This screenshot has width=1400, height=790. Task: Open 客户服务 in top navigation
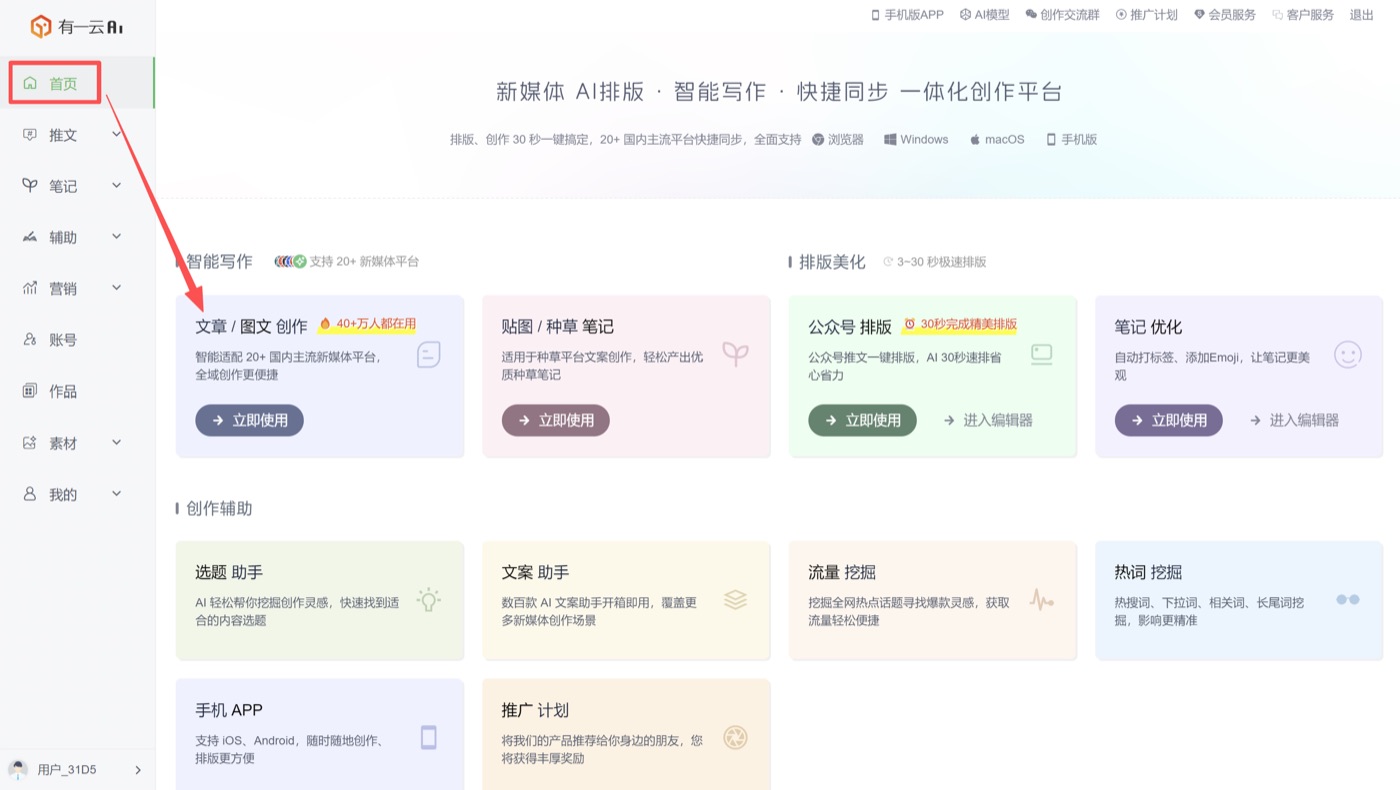(x=1303, y=15)
